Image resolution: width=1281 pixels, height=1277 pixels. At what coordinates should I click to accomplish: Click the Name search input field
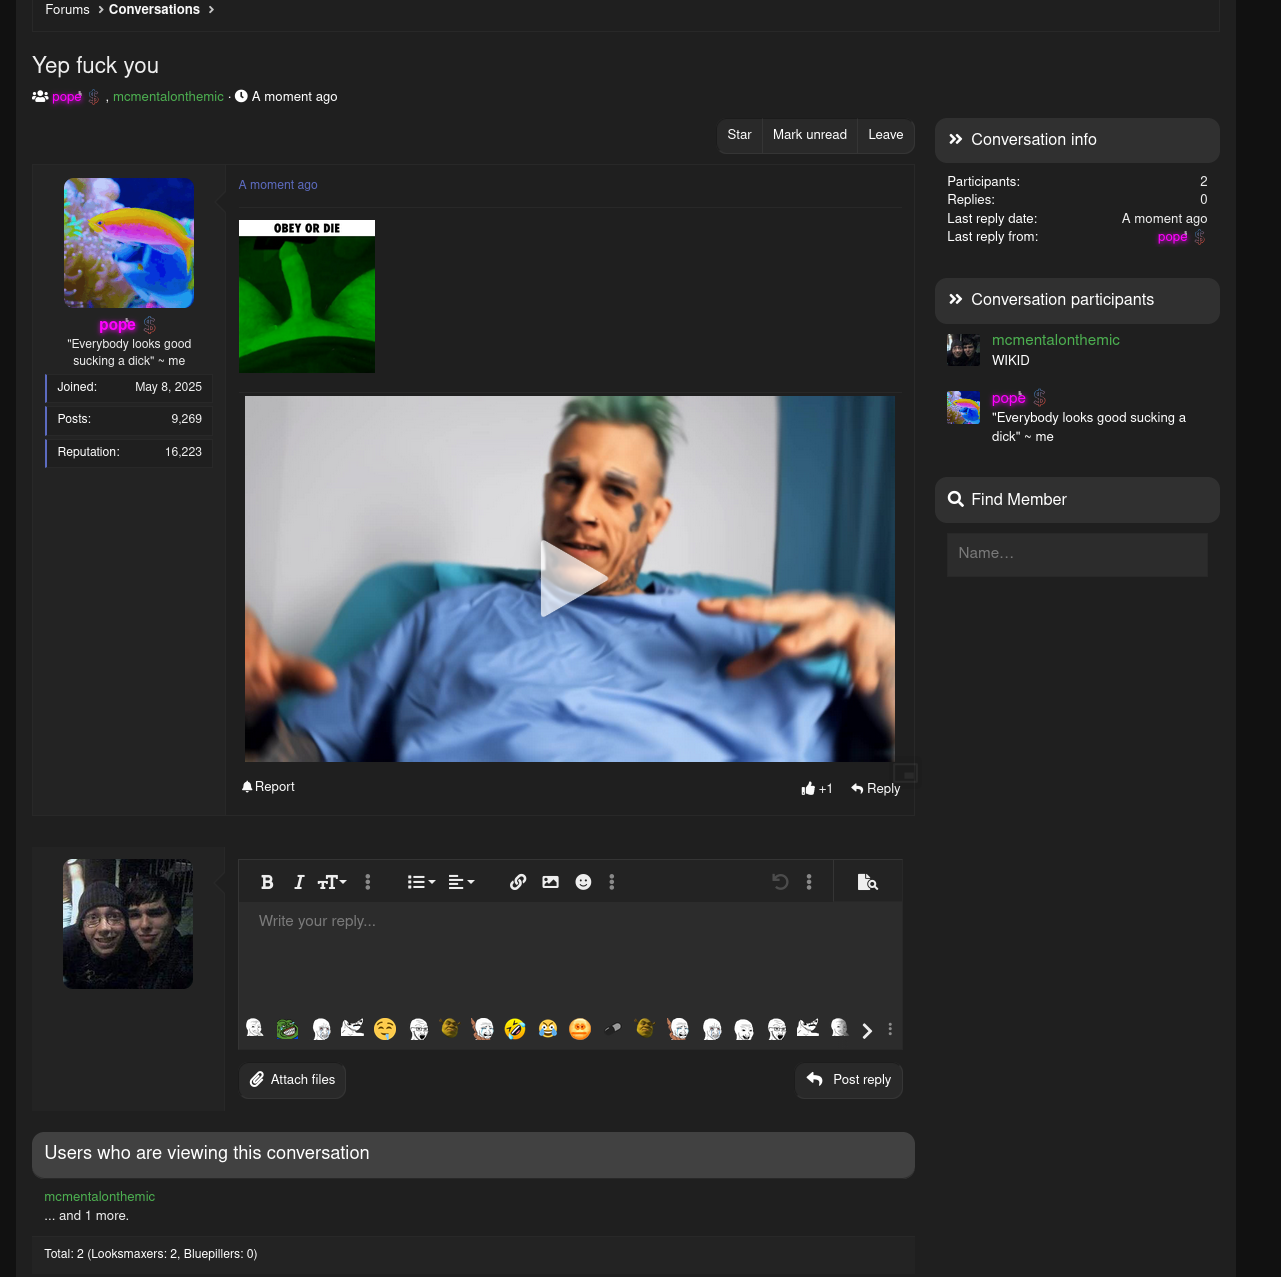[1077, 554]
